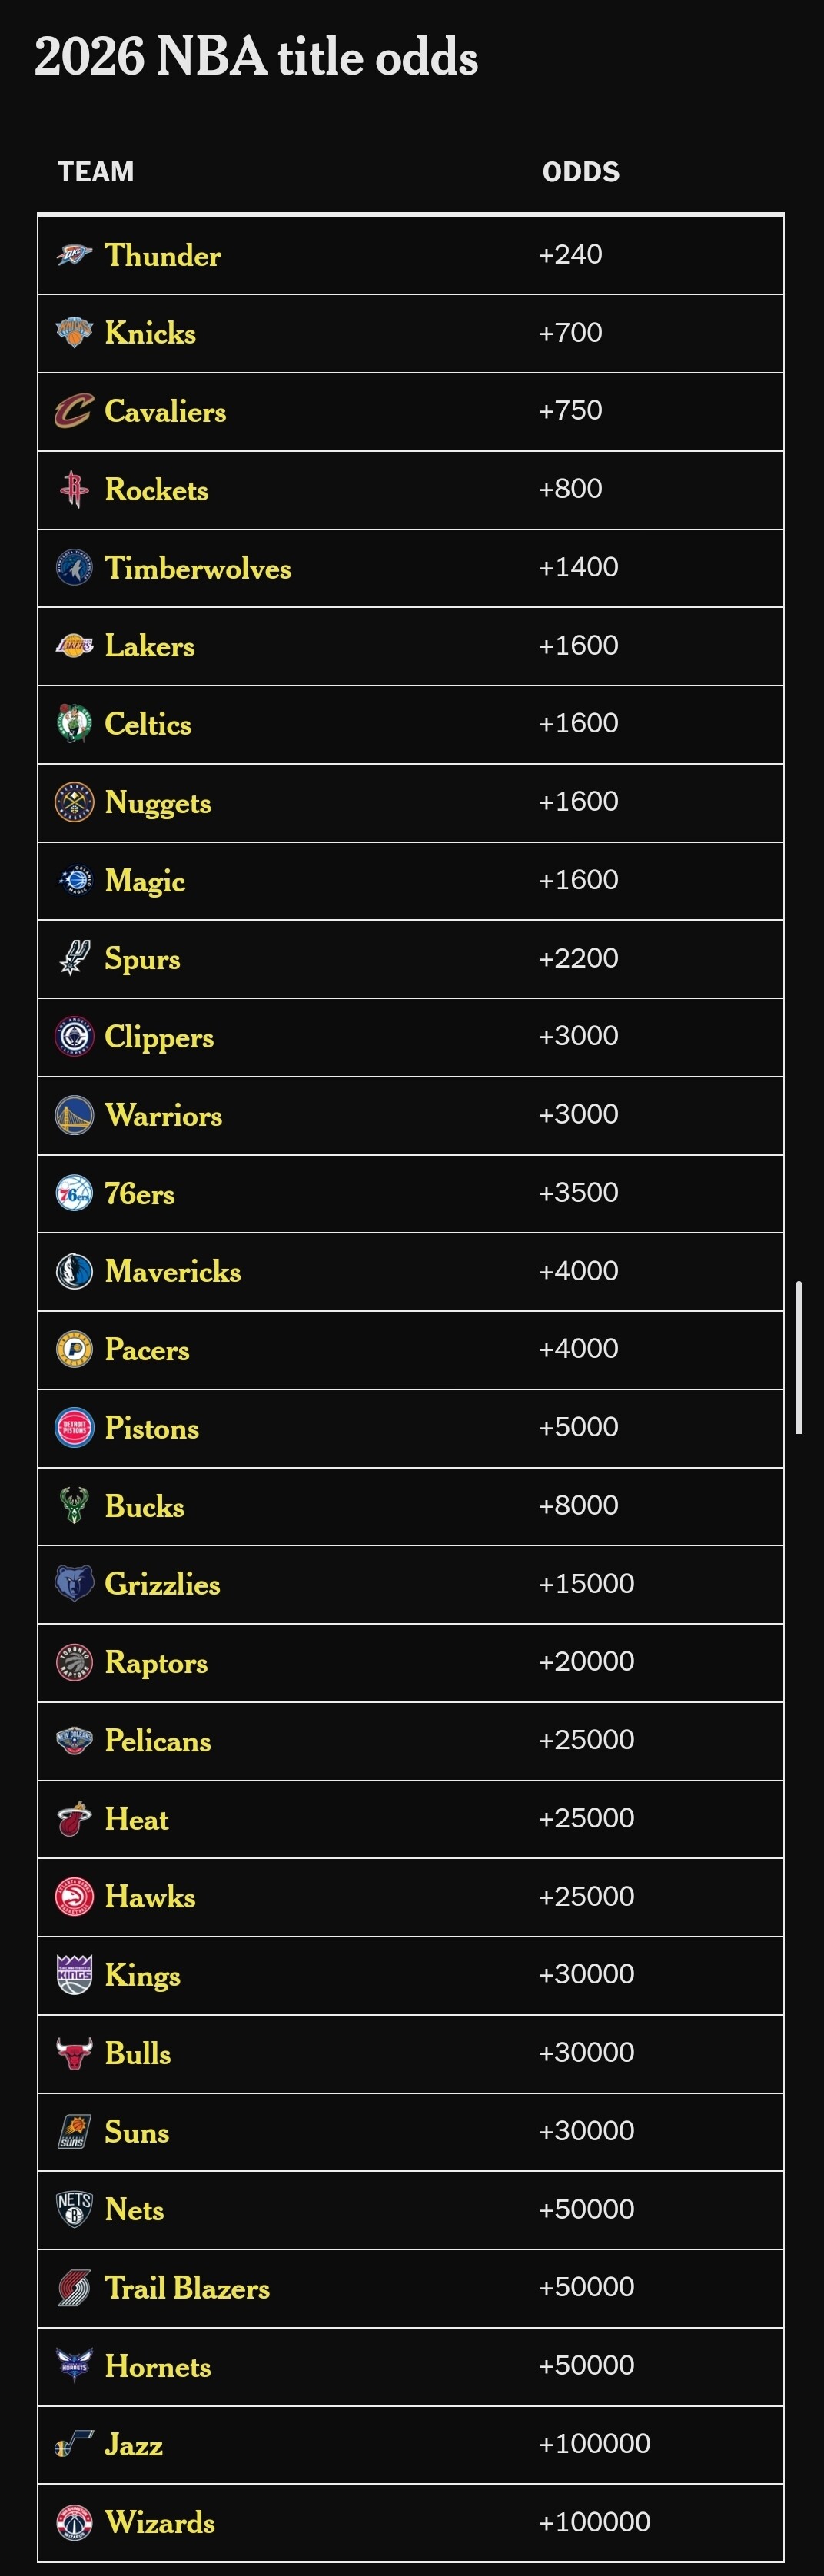The width and height of the screenshot is (824, 2576).
Task: Open the Lakers team link
Action: pyautogui.click(x=150, y=646)
